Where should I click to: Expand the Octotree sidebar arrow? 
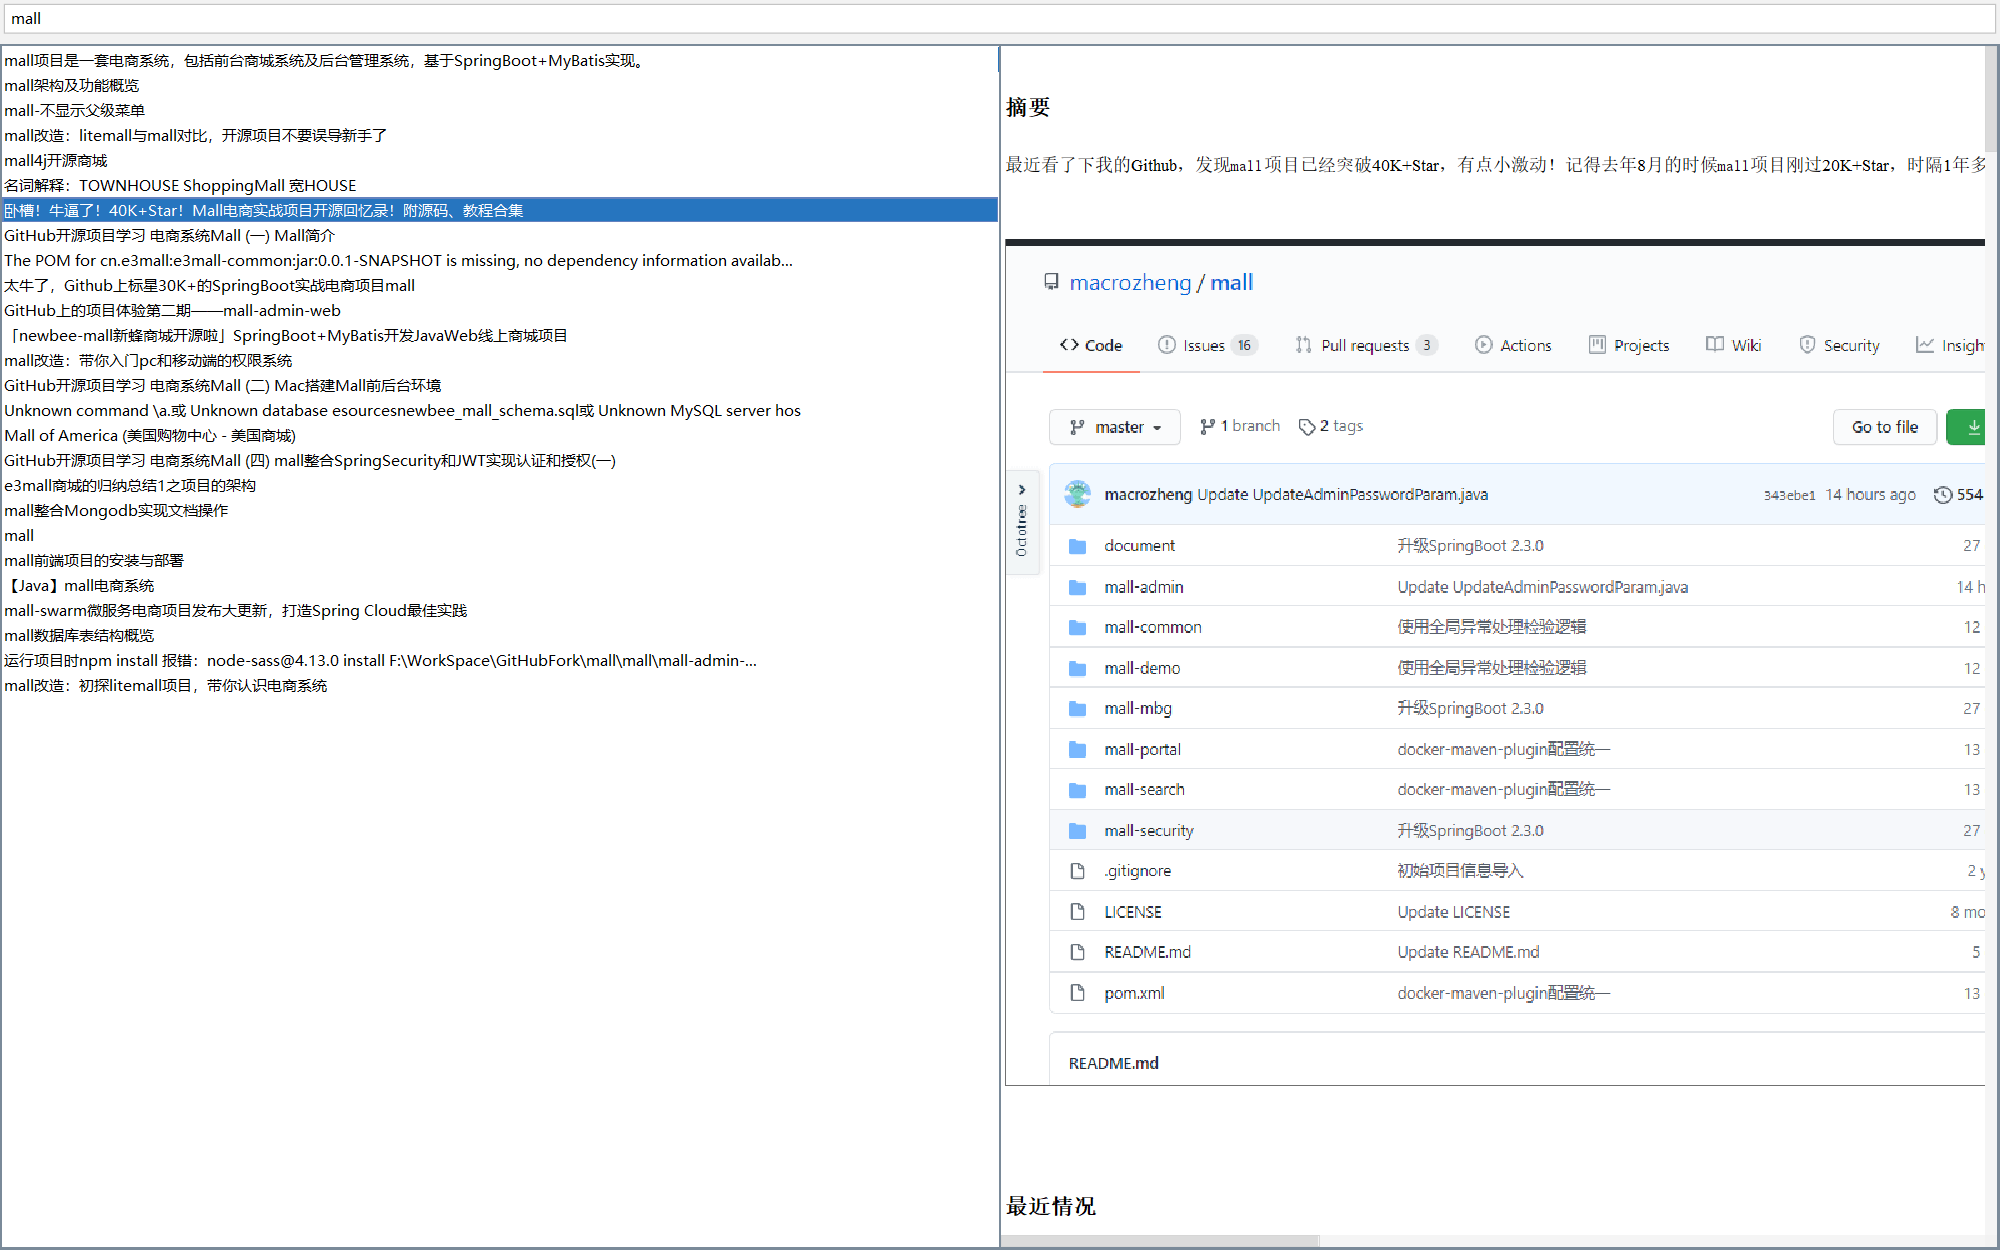coord(1021,490)
